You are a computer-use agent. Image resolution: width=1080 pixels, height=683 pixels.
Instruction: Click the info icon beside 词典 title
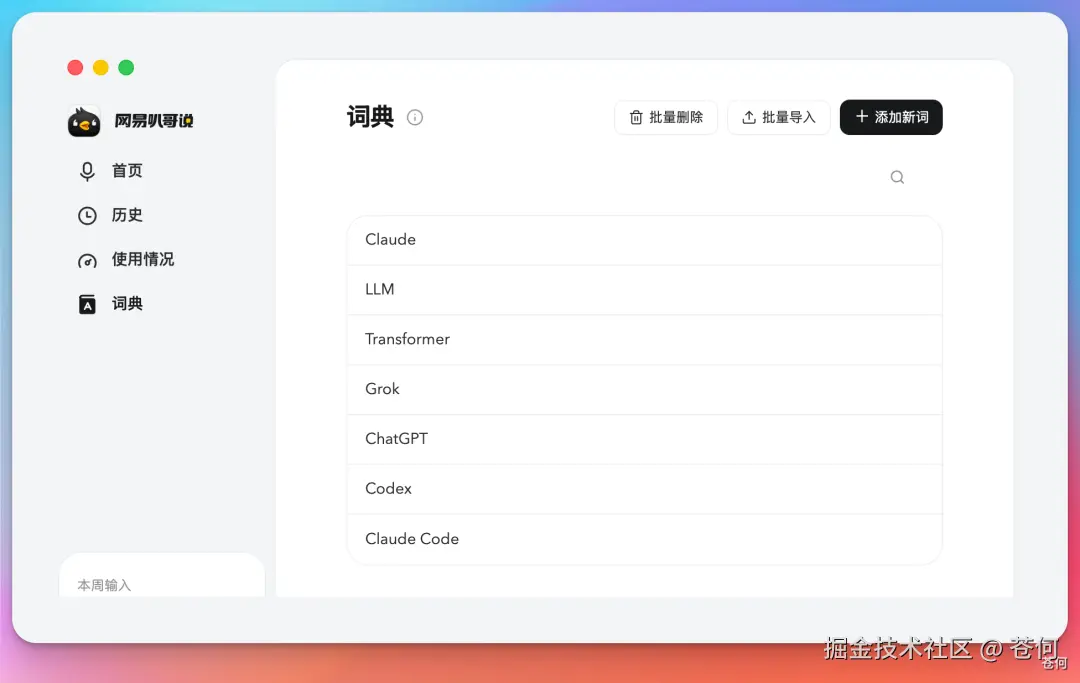point(415,118)
